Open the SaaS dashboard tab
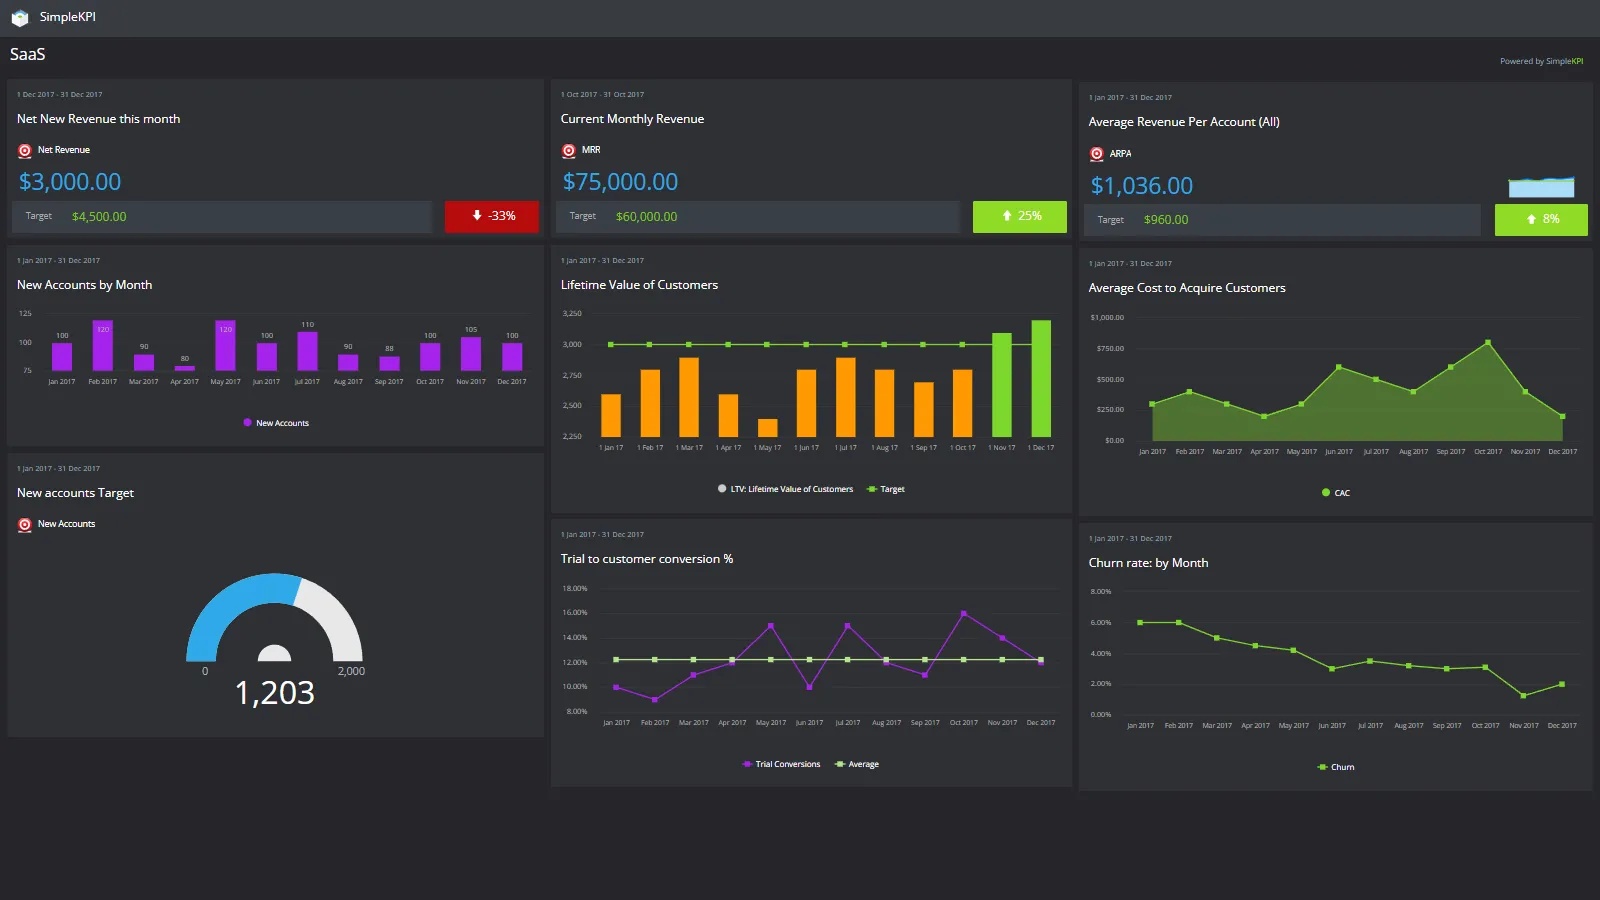 click(26, 54)
